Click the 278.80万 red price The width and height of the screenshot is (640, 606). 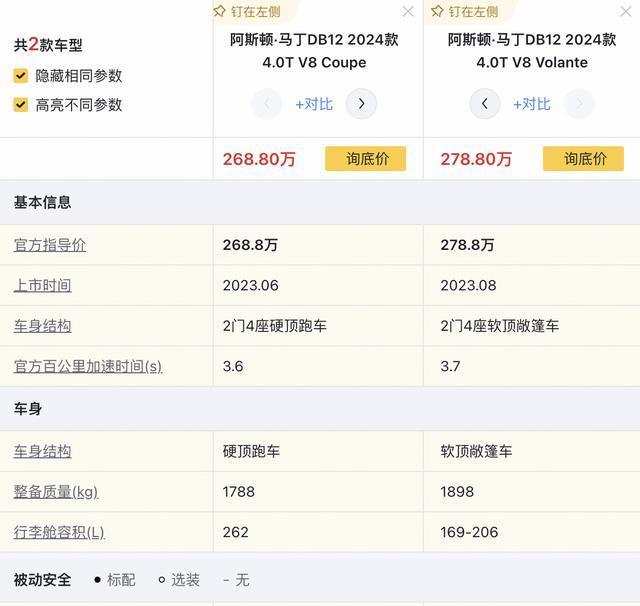pyautogui.click(x=476, y=159)
